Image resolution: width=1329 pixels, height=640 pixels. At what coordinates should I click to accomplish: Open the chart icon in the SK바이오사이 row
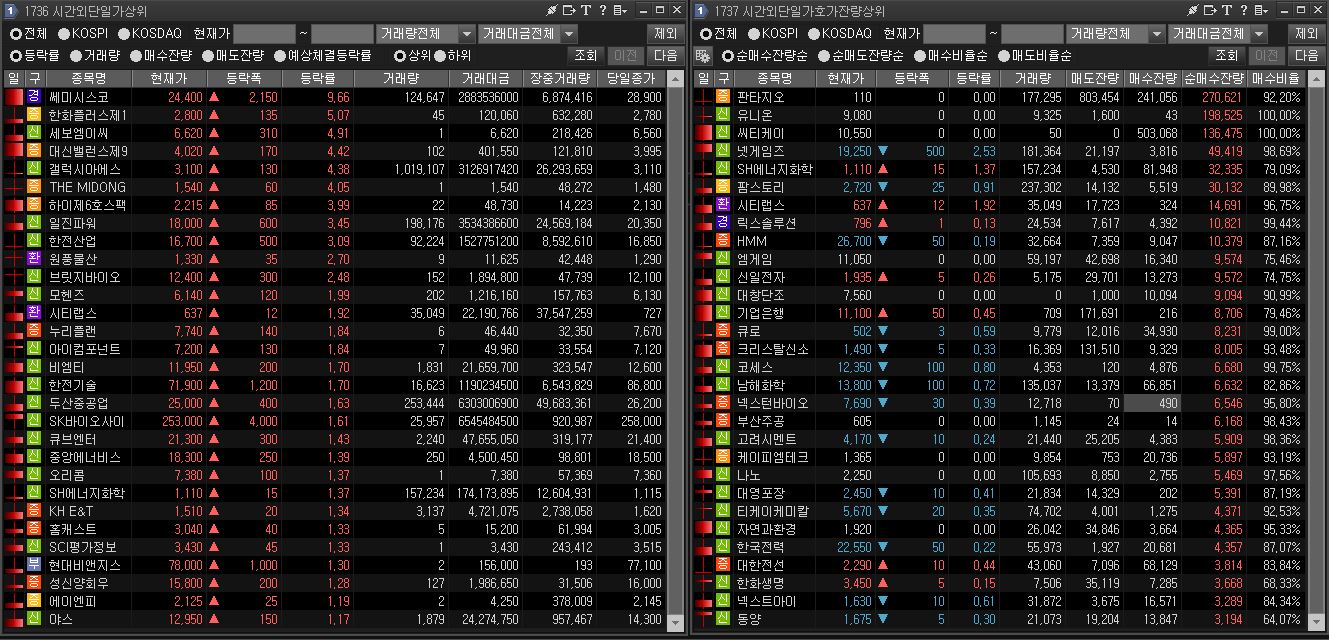[13, 421]
